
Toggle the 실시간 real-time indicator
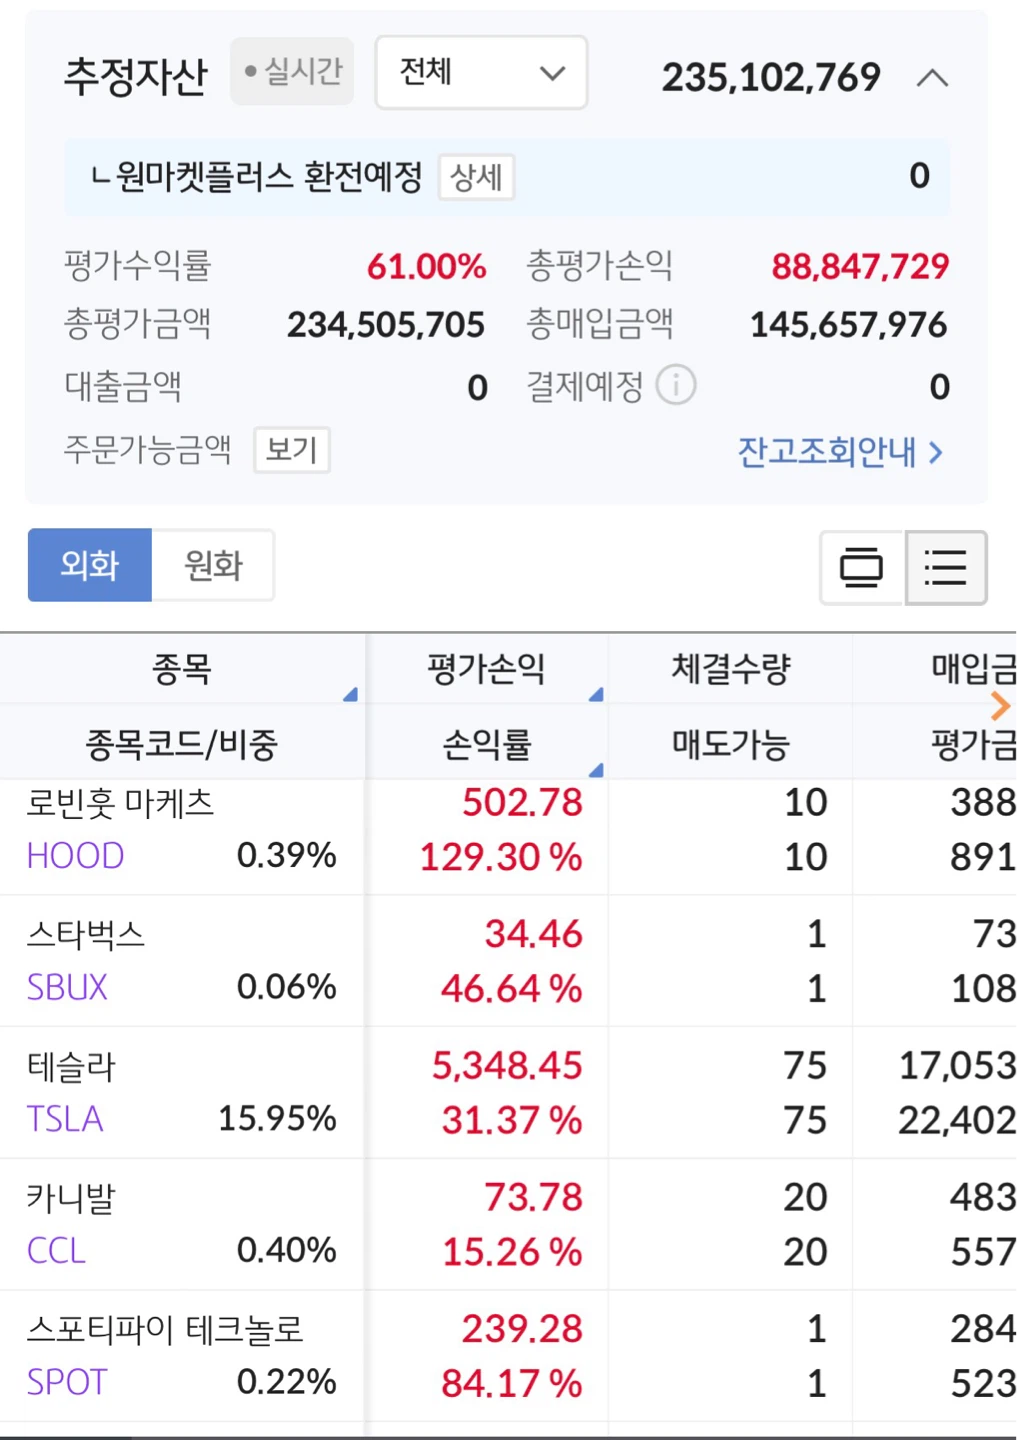[292, 71]
